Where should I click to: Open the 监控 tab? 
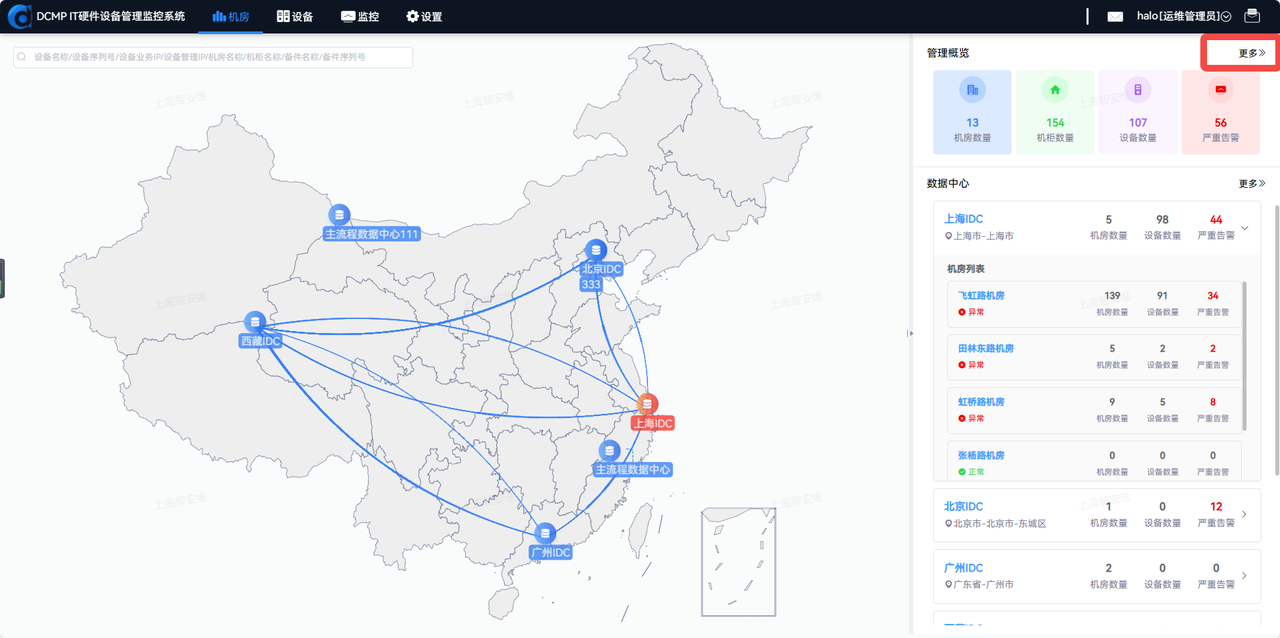pyautogui.click(x=360, y=17)
